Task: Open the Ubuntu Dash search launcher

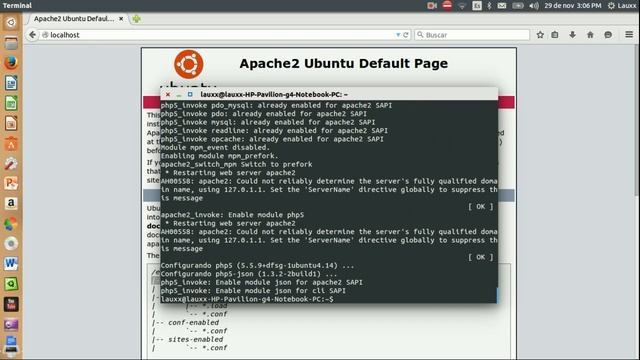Action: (x=11, y=22)
